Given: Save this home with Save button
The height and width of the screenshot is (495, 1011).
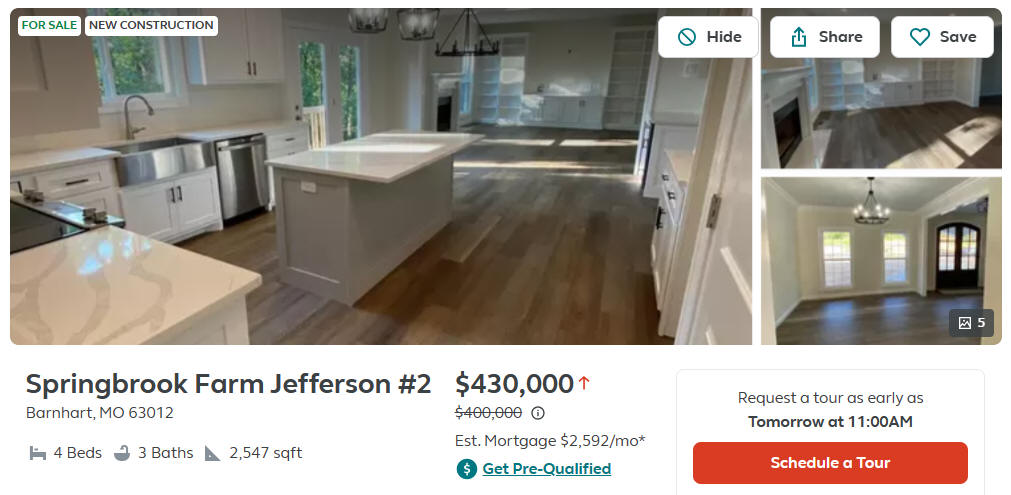Looking at the screenshot, I should pos(942,37).
